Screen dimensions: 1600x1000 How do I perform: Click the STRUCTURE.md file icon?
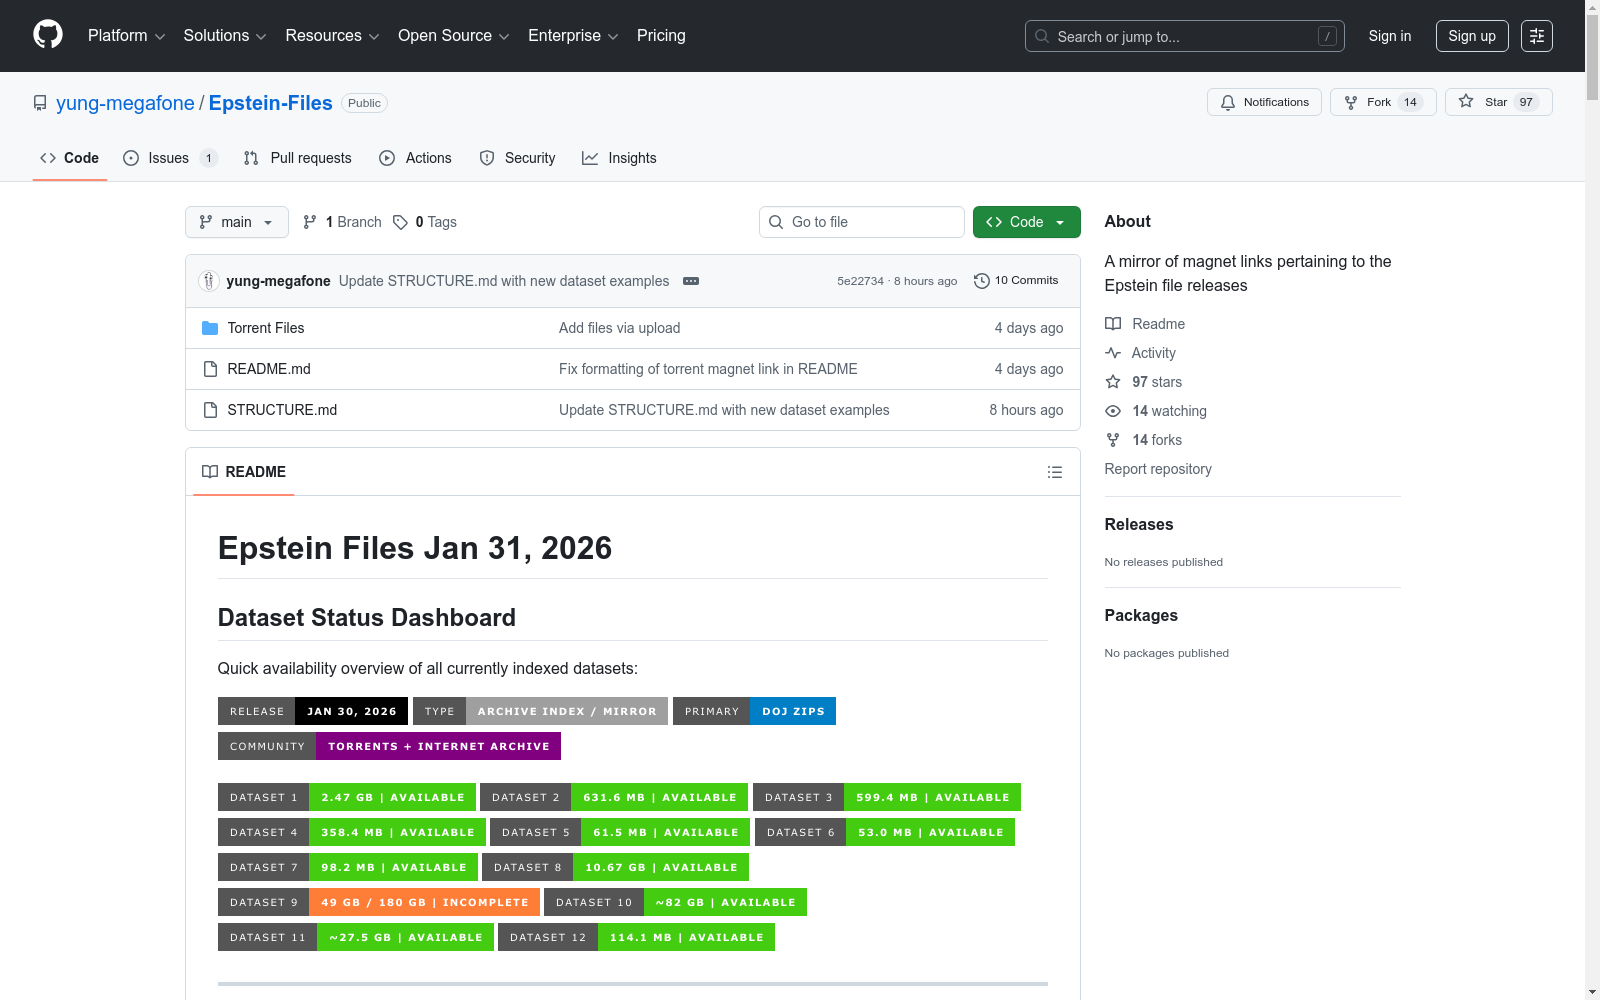210,410
